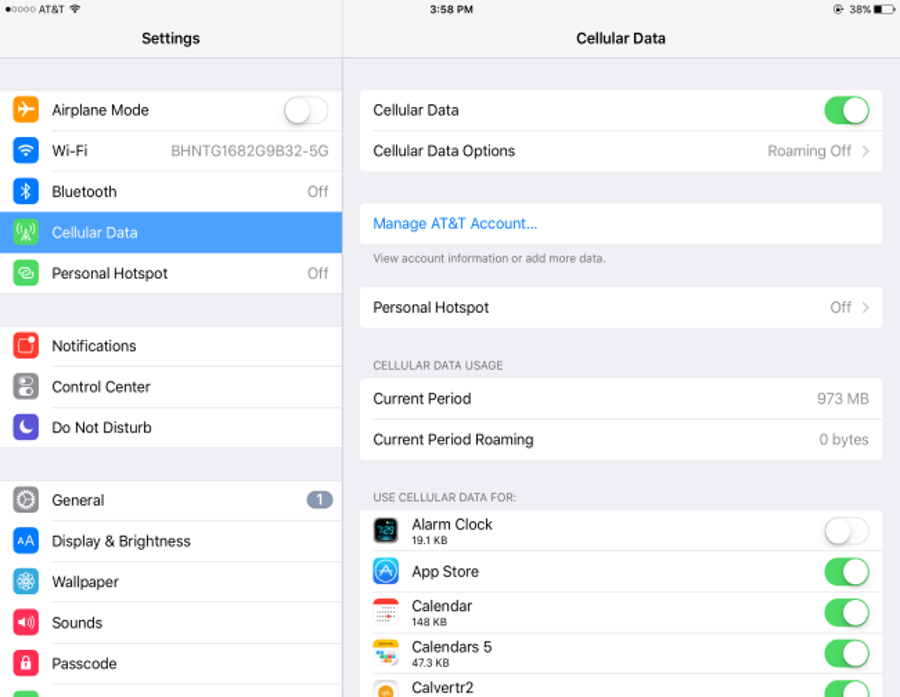Tap the App Store app icon
900x697 pixels.
[386, 571]
